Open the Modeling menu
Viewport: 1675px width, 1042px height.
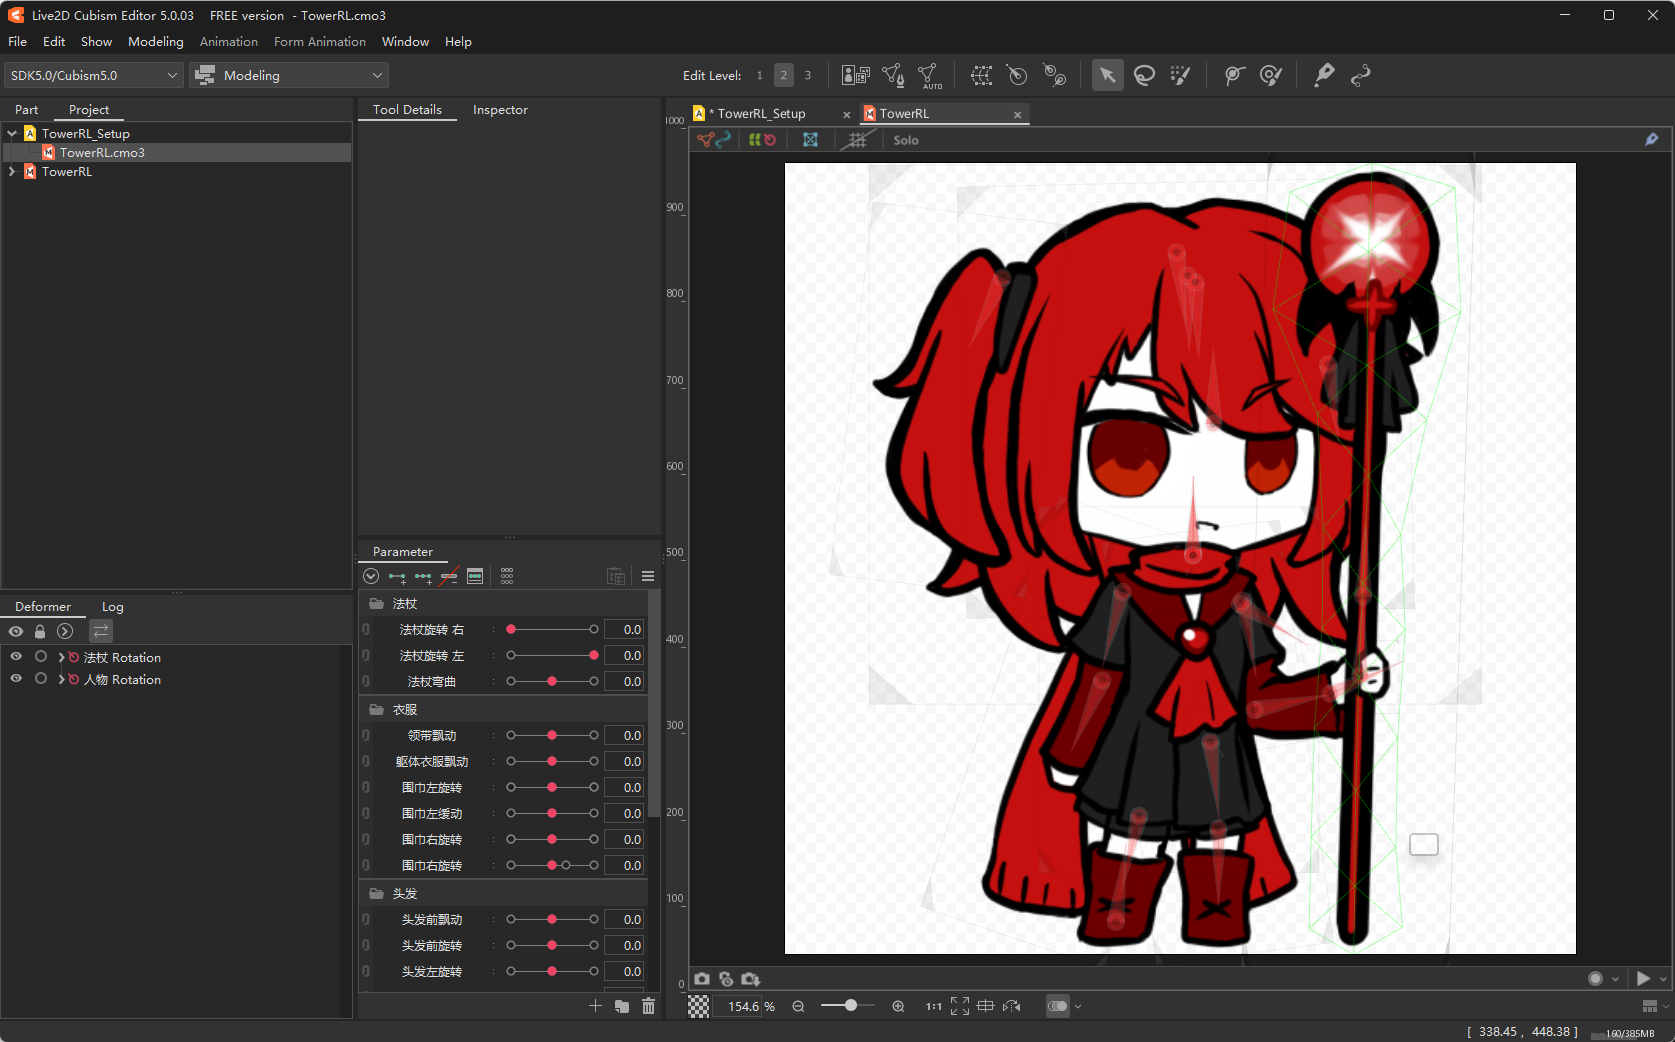point(156,42)
